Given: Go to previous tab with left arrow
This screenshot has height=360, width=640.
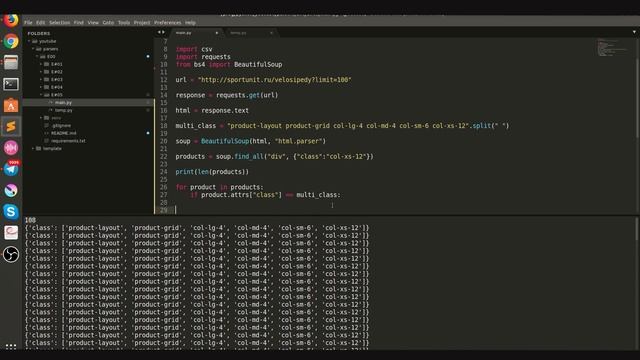Looking at the screenshot, I should pyautogui.click(x=159, y=32).
